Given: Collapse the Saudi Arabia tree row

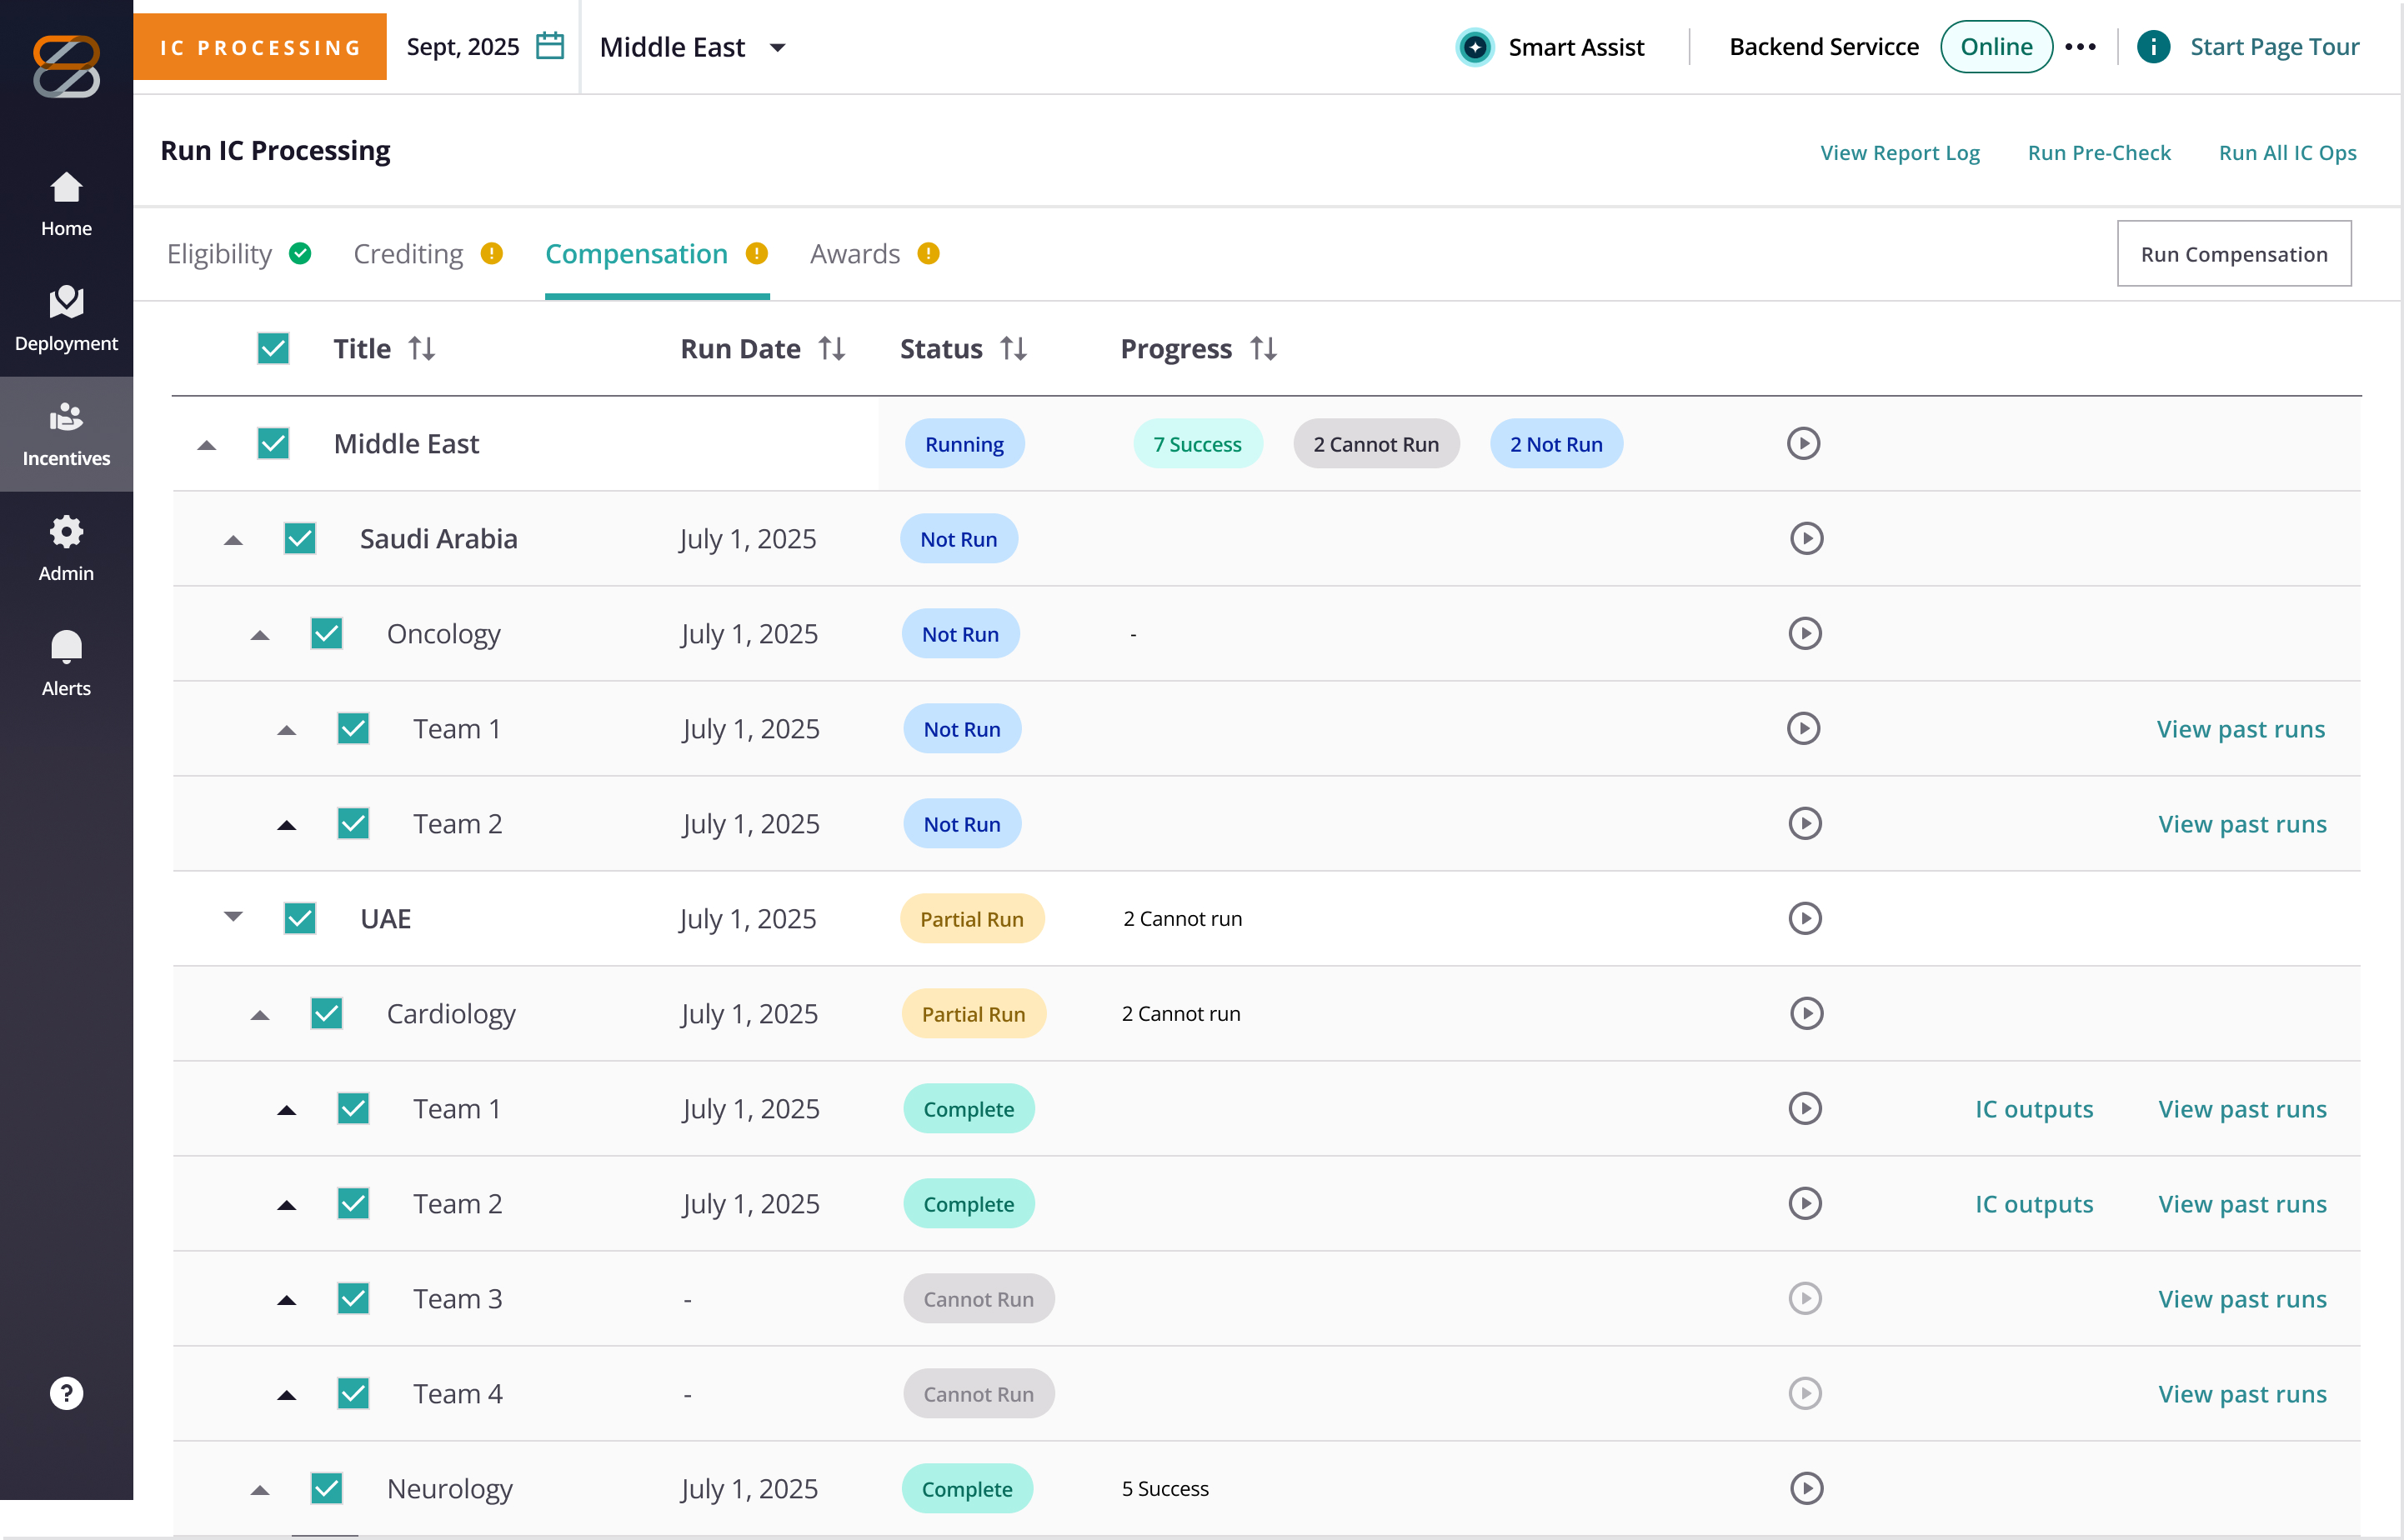Looking at the screenshot, I should click(233, 540).
